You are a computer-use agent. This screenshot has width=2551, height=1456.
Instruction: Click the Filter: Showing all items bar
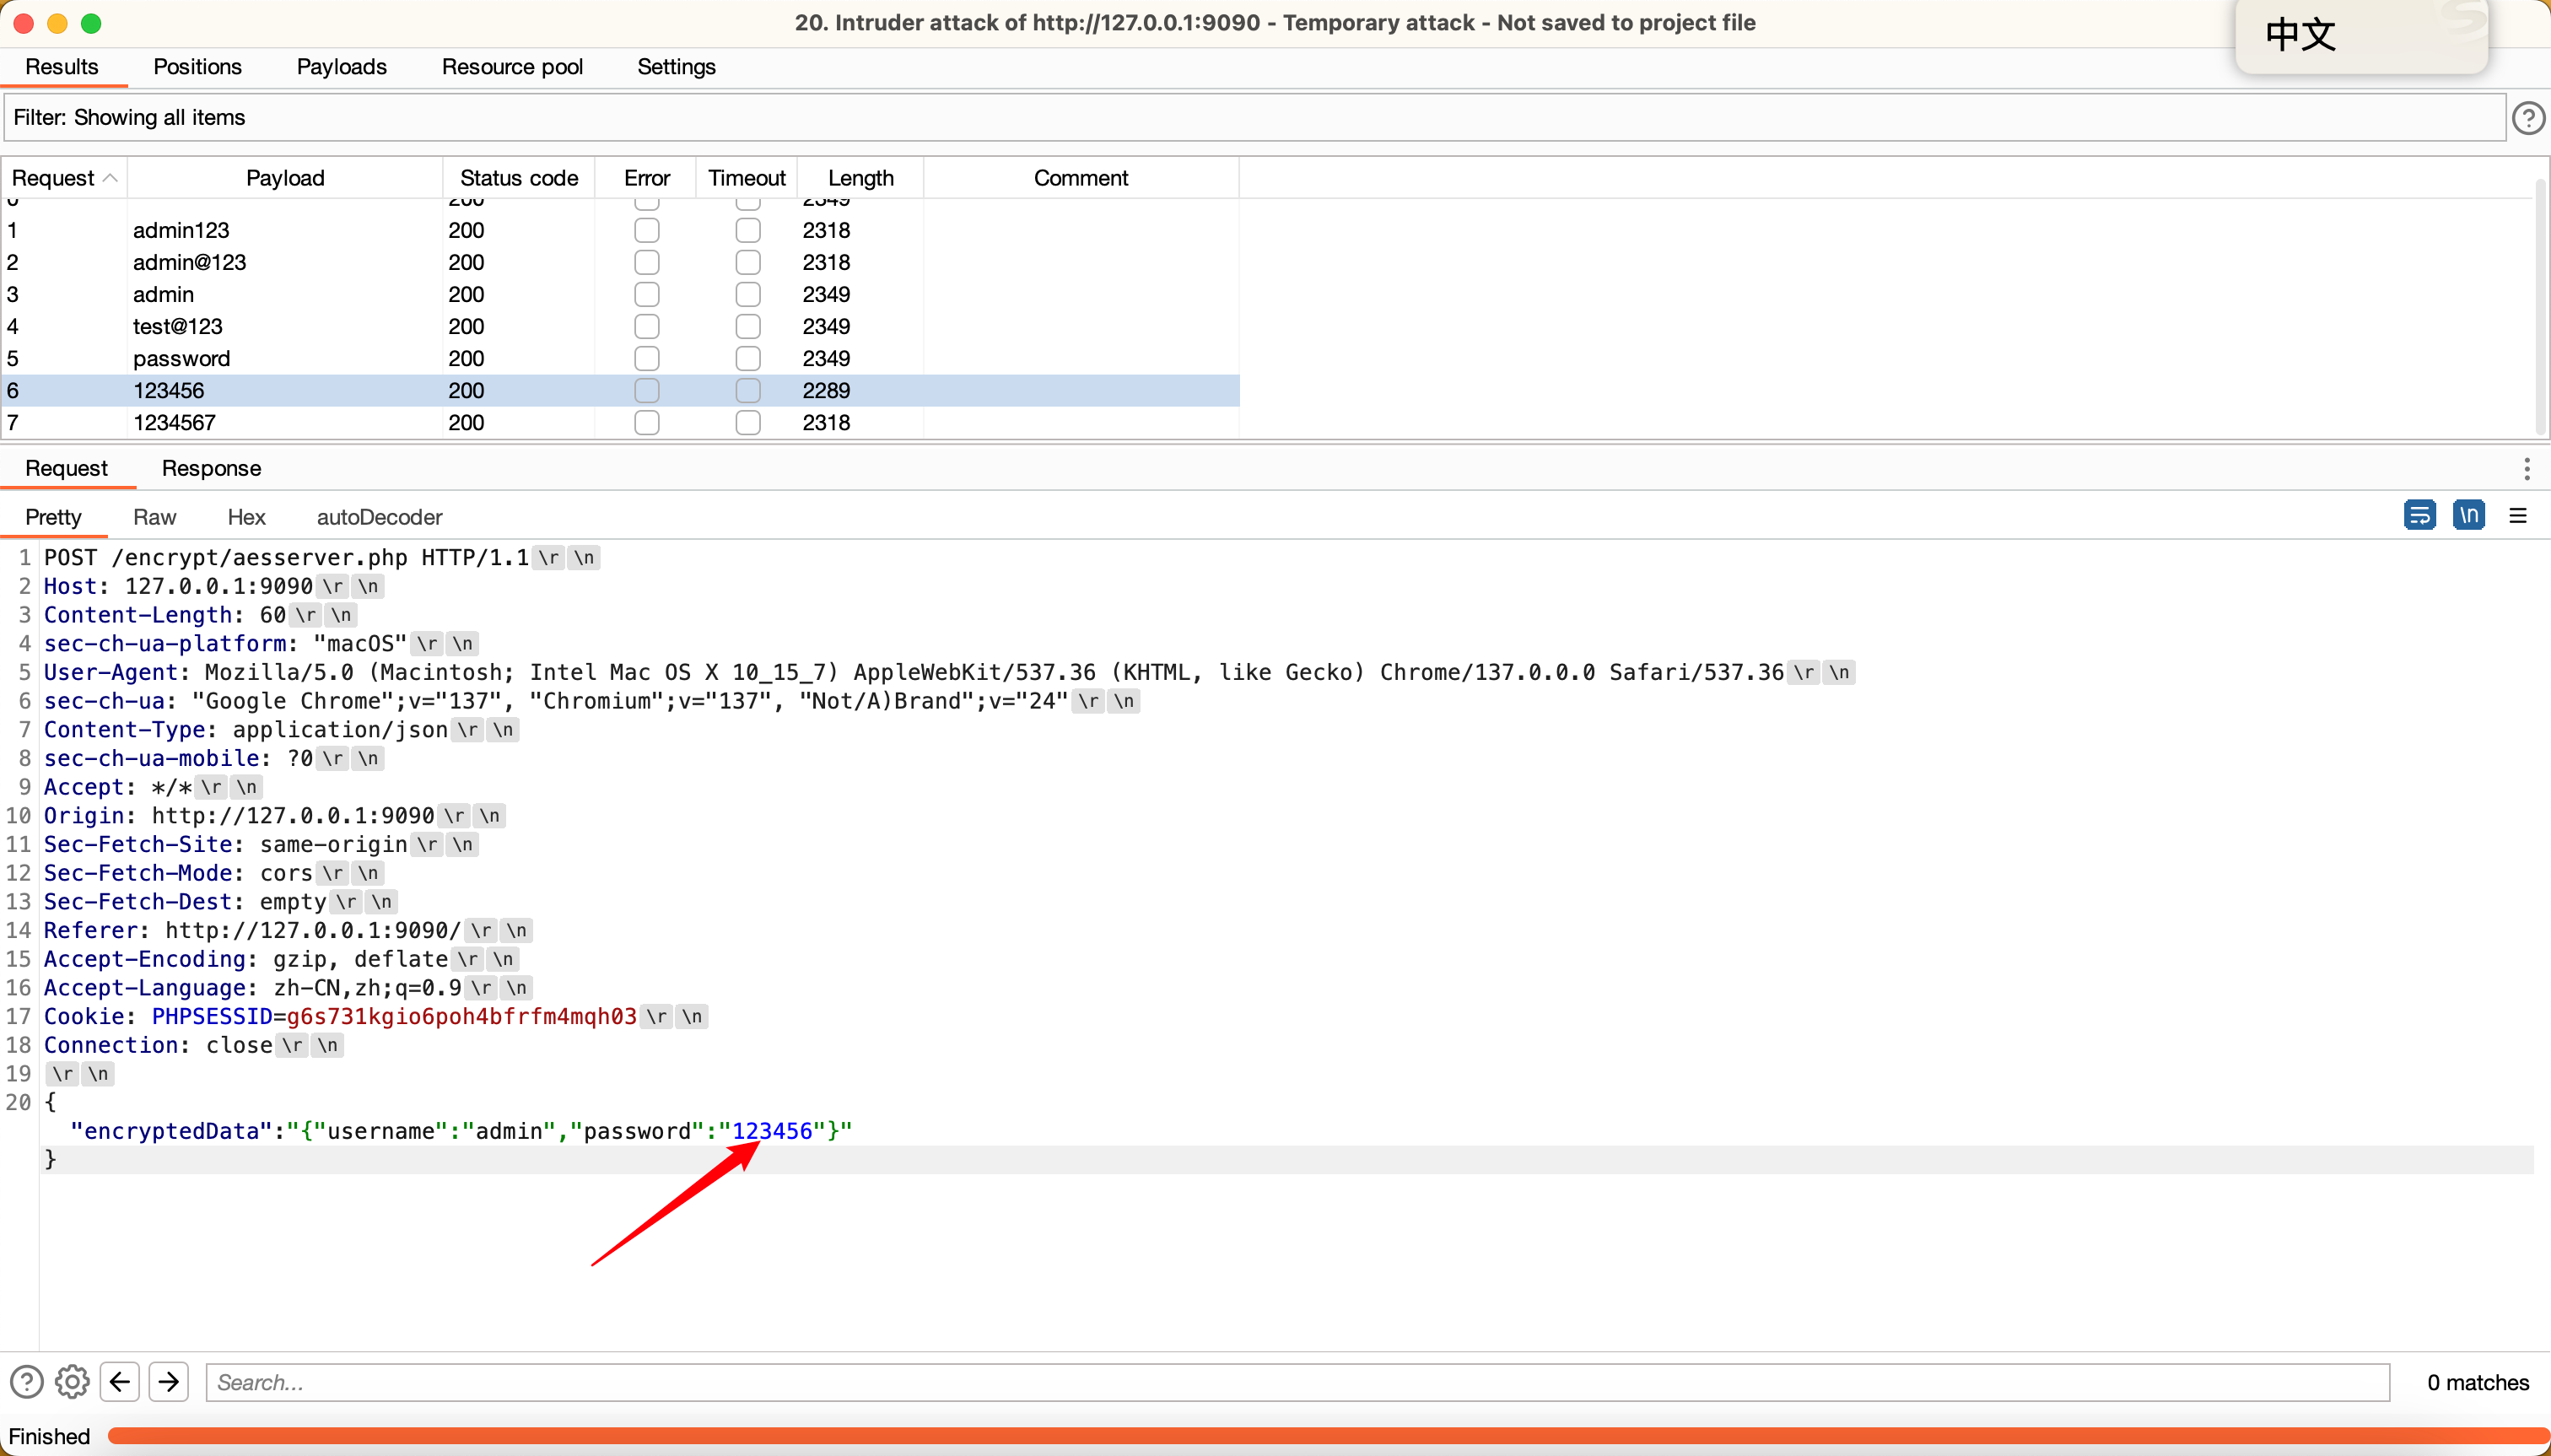[x=1254, y=118]
